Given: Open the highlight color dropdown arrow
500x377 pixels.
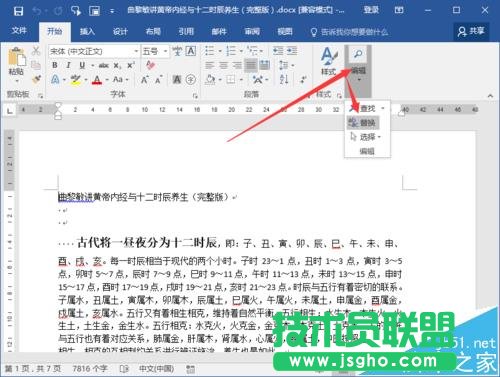Looking at the screenshot, I should [x=86, y=80].
